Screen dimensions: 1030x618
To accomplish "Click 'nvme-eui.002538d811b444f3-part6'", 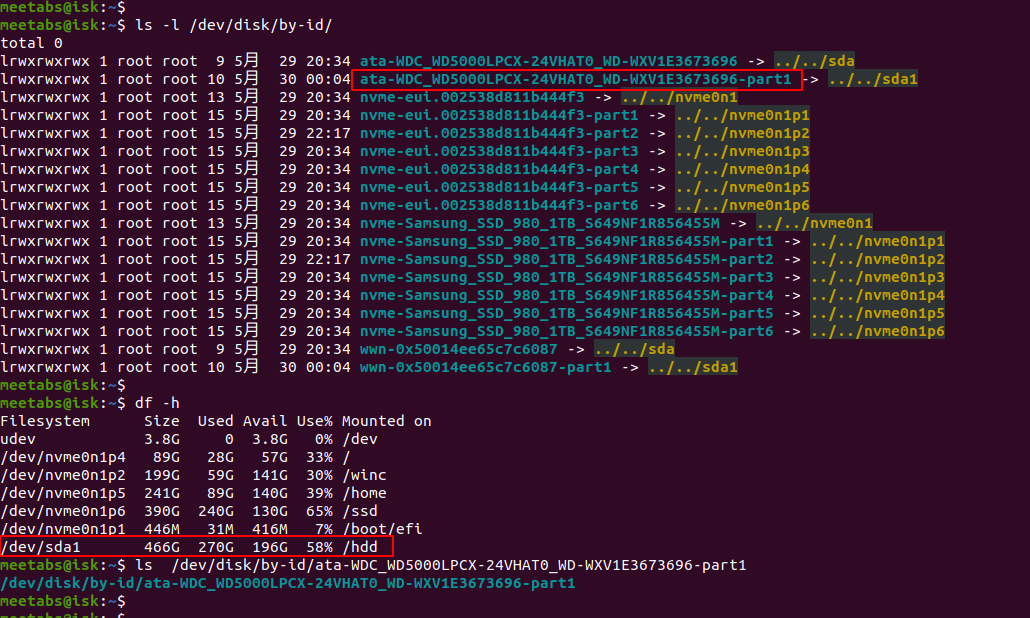I will coord(499,206).
